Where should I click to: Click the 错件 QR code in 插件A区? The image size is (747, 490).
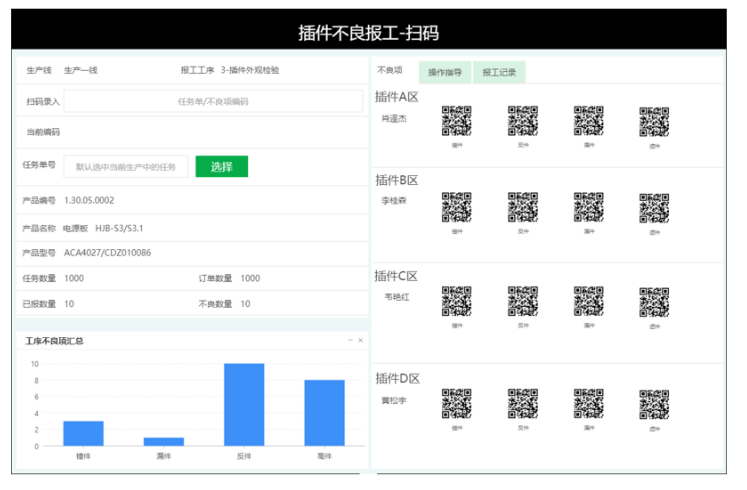point(457,121)
